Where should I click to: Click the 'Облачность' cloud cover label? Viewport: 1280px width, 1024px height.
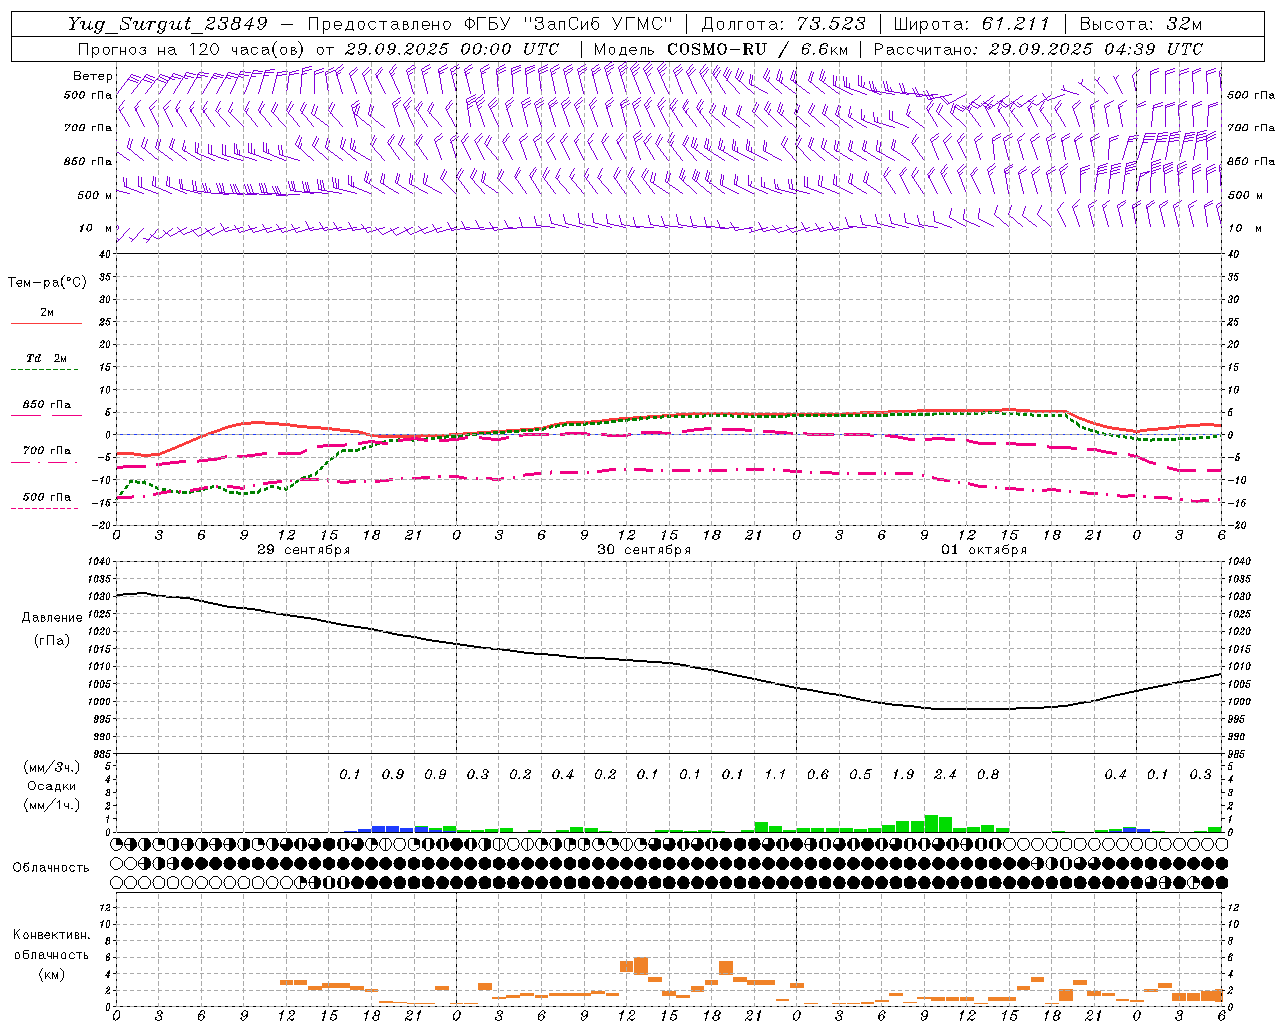[51, 867]
